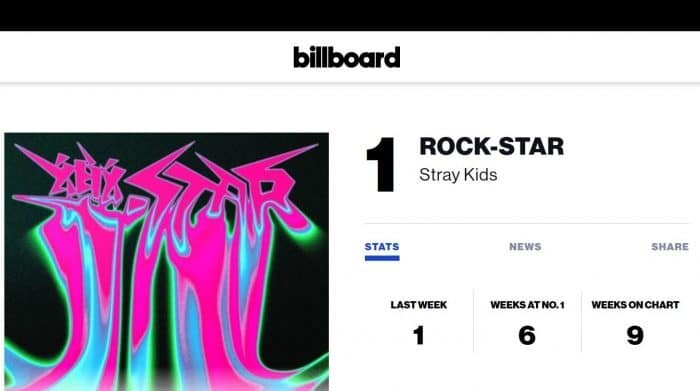Viewport: 700px width, 391px height.
Task: Select the last week value 1
Action: pos(419,335)
